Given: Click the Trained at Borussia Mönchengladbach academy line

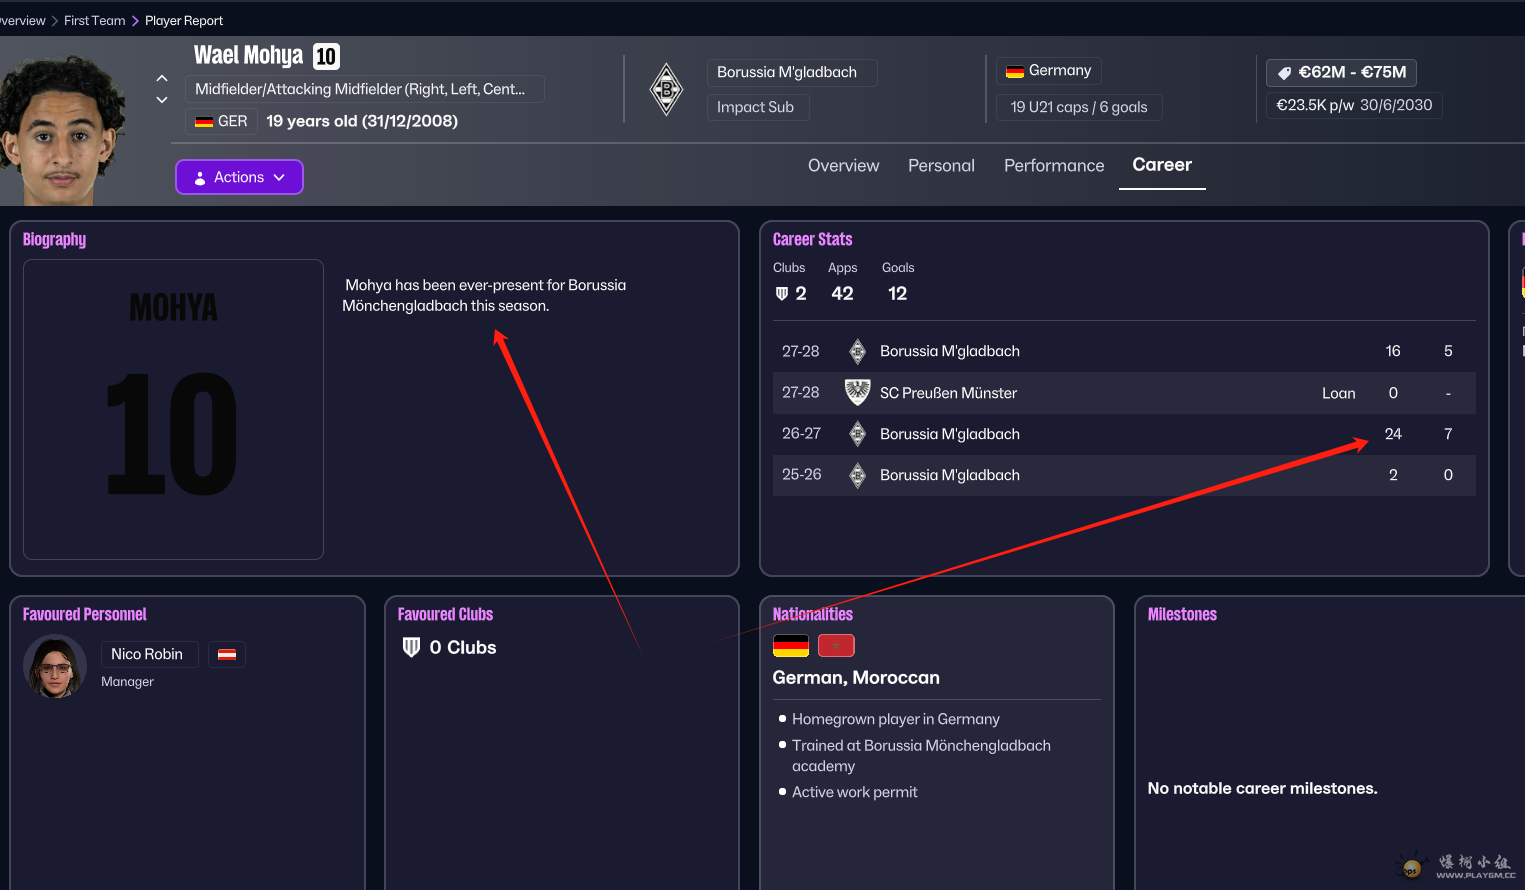Looking at the screenshot, I should point(921,756).
